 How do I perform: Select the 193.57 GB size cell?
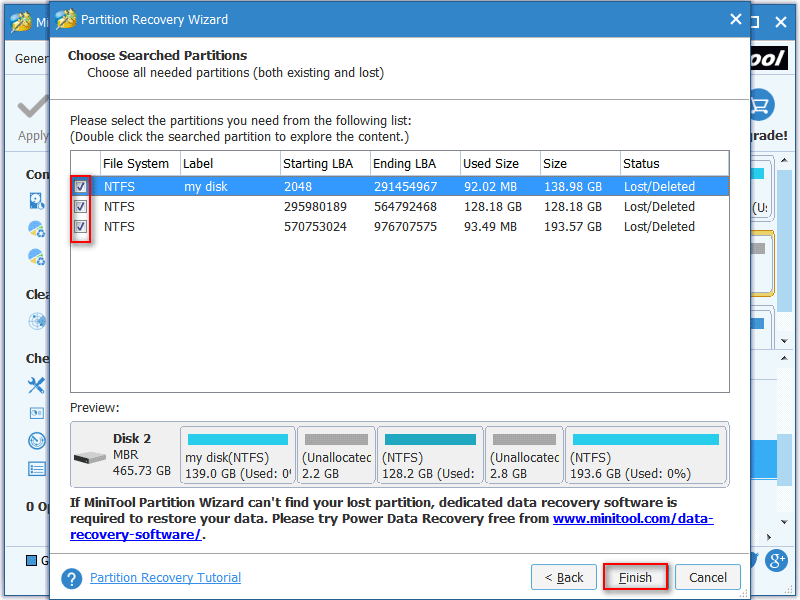573,227
